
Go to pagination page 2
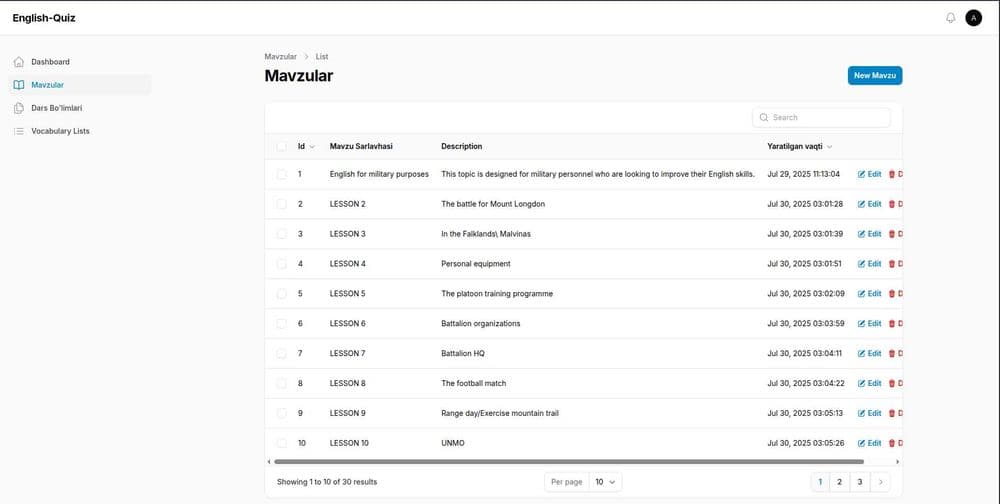tap(839, 482)
